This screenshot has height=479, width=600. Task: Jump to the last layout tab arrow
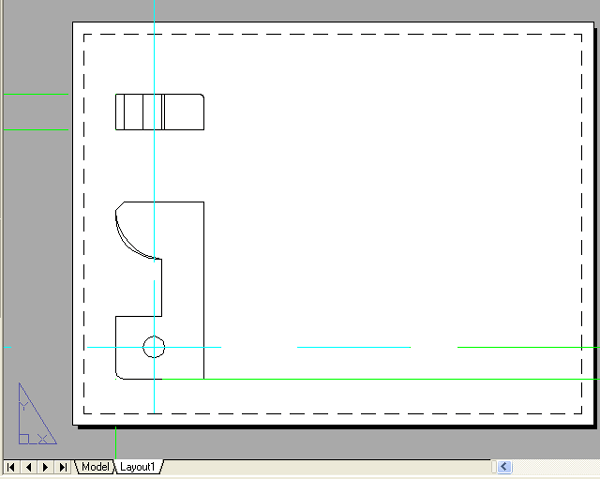pos(64,467)
